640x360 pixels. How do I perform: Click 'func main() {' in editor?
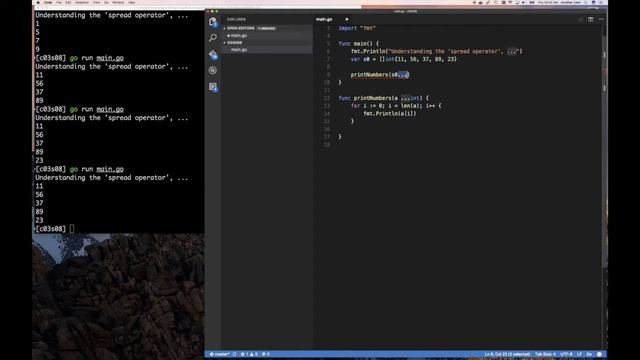(x=358, y=43)
